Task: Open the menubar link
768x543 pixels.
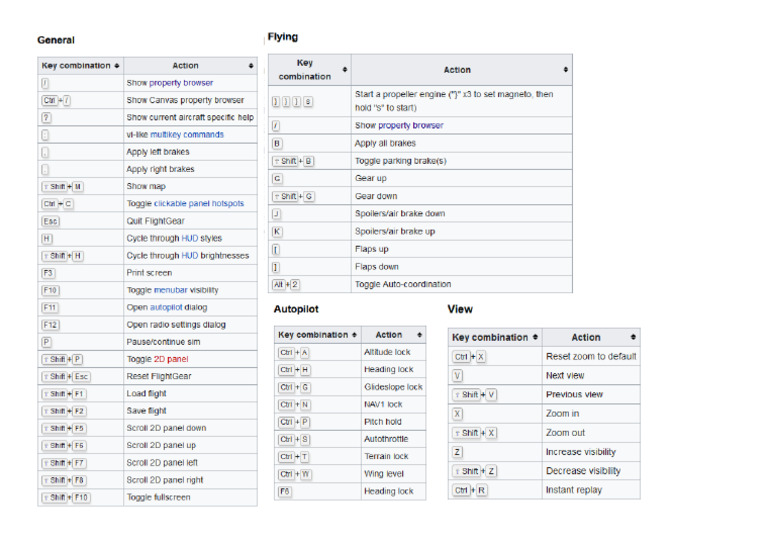Action: point(172,290)
